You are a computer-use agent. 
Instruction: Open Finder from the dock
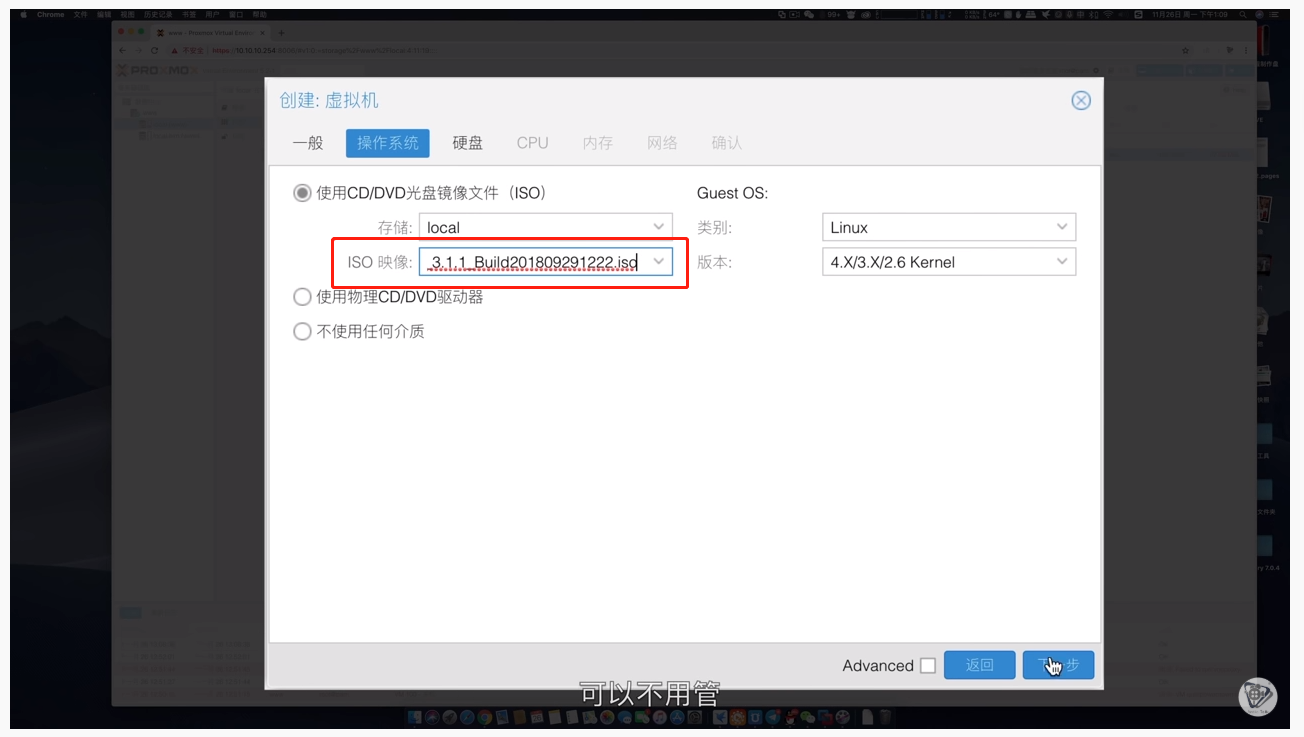pos(415,717)
